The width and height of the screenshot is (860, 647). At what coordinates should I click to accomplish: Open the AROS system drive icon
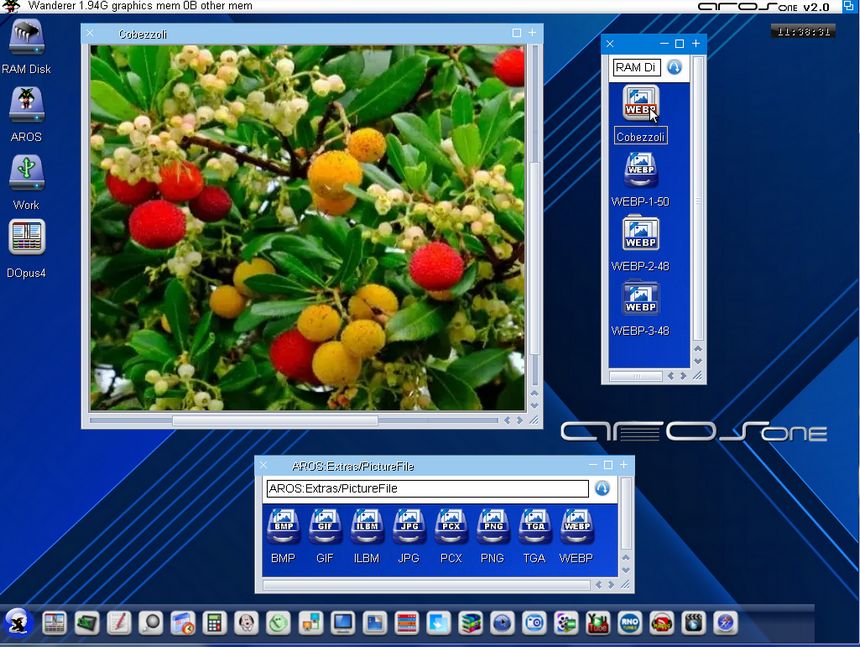point(26,105)
